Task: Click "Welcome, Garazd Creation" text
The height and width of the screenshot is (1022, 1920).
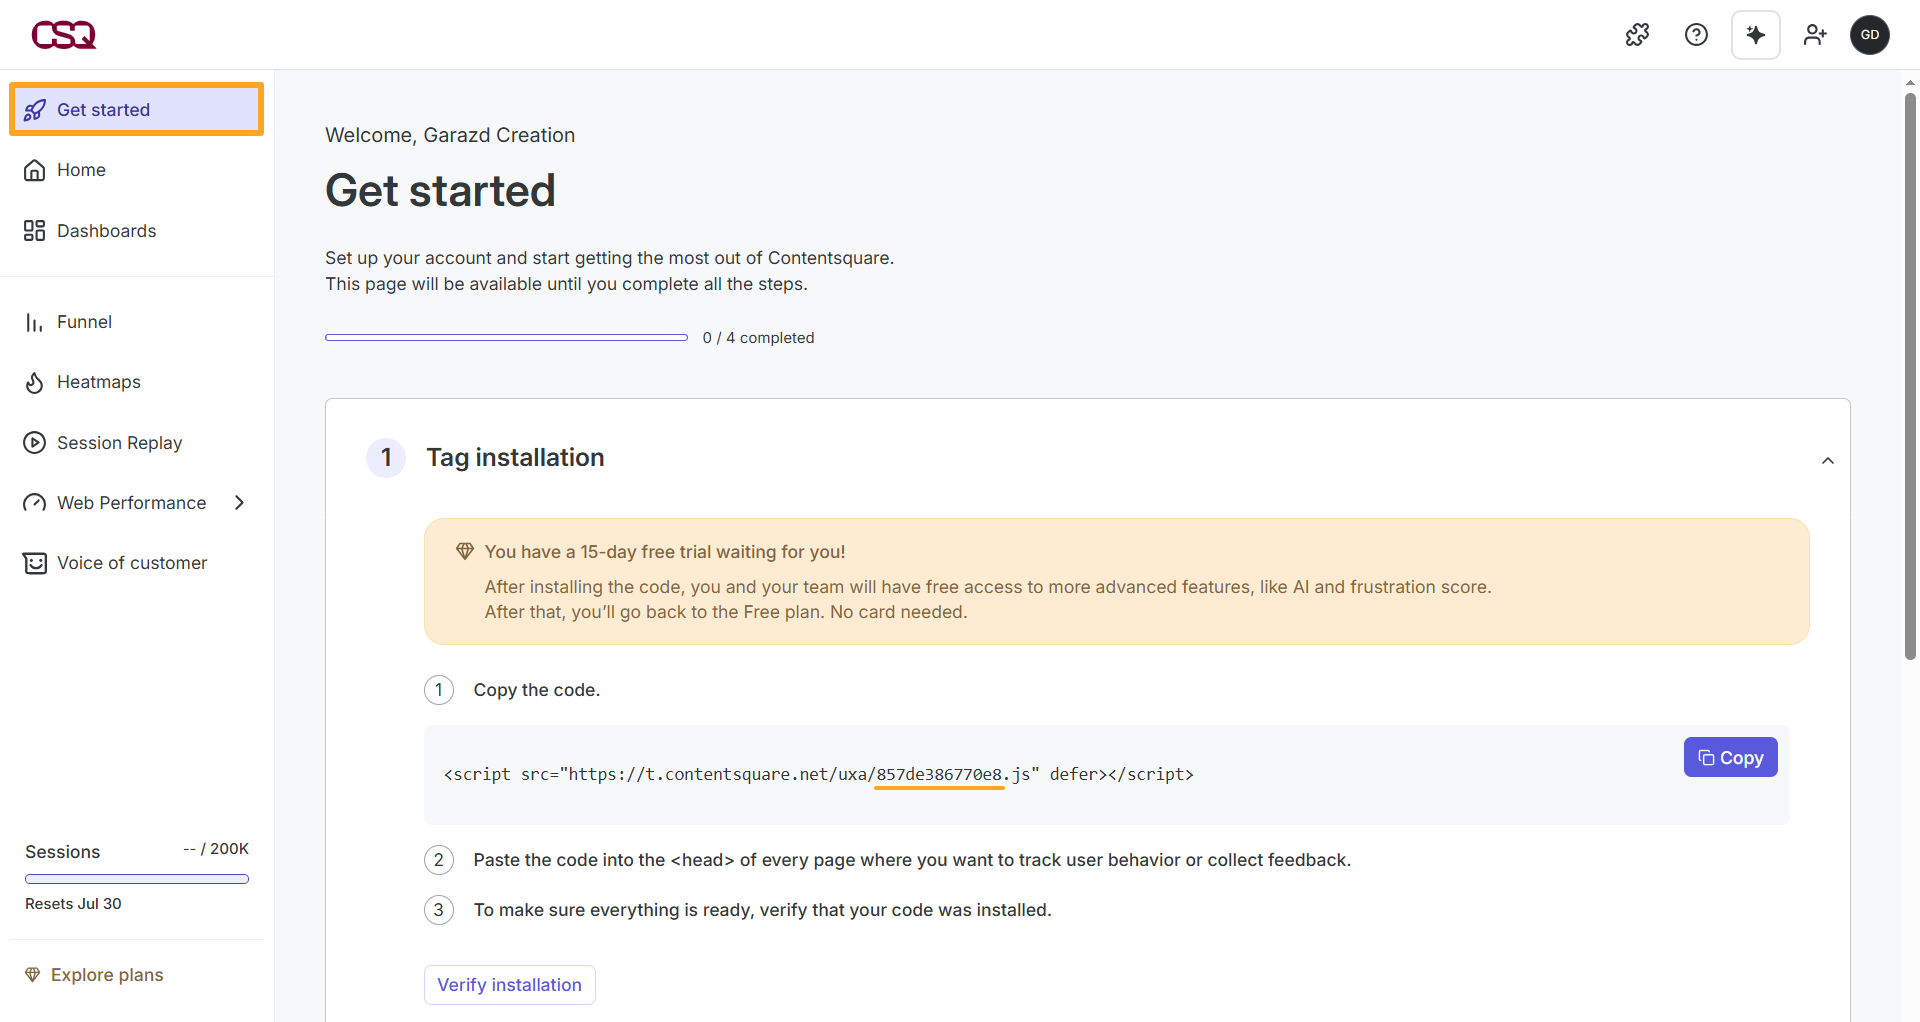Action: (x=450, y=135)
